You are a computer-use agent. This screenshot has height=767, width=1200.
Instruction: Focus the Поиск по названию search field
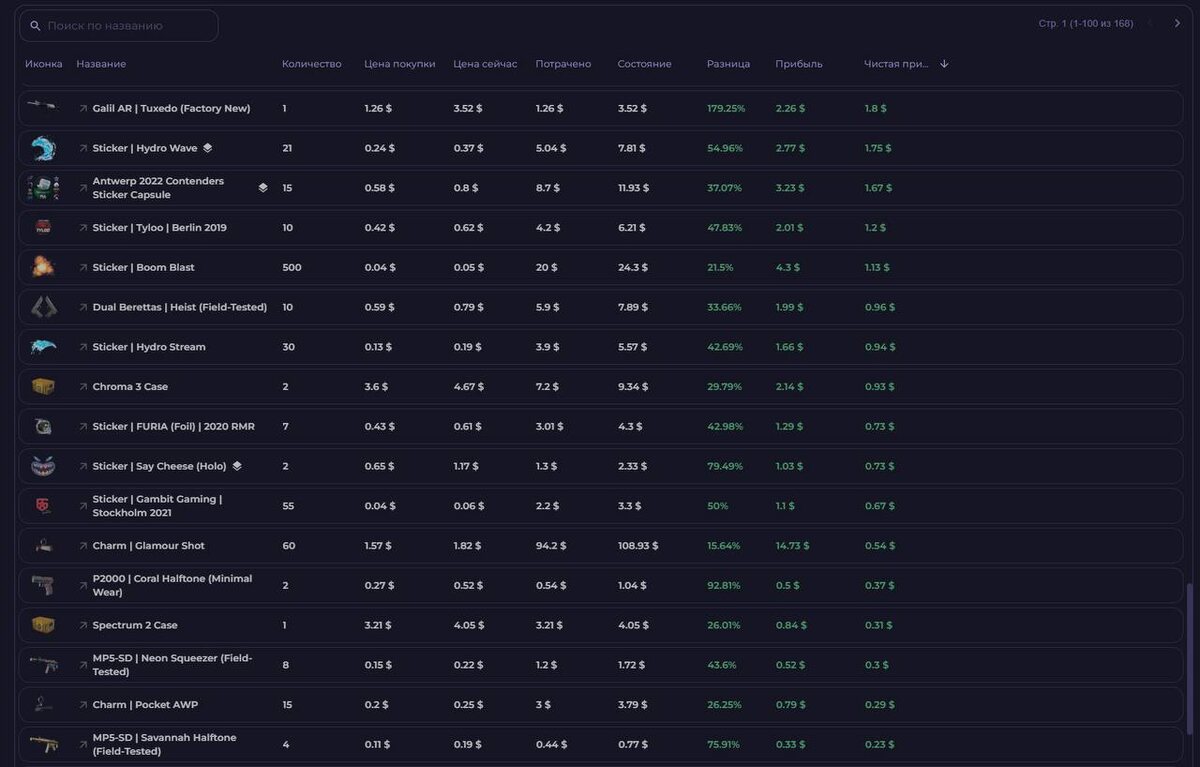tap(125, 26)
